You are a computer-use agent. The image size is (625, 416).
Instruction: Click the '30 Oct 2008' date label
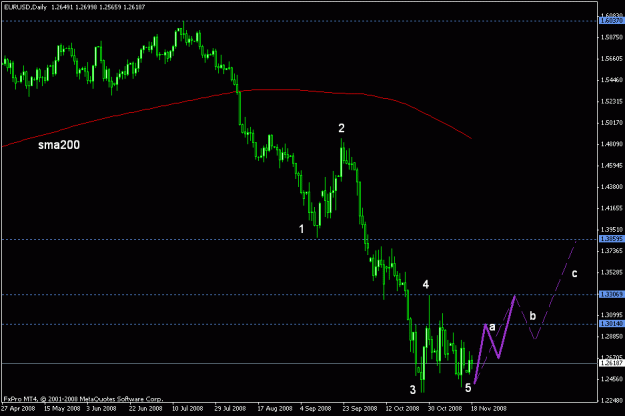tap(445, 408)
